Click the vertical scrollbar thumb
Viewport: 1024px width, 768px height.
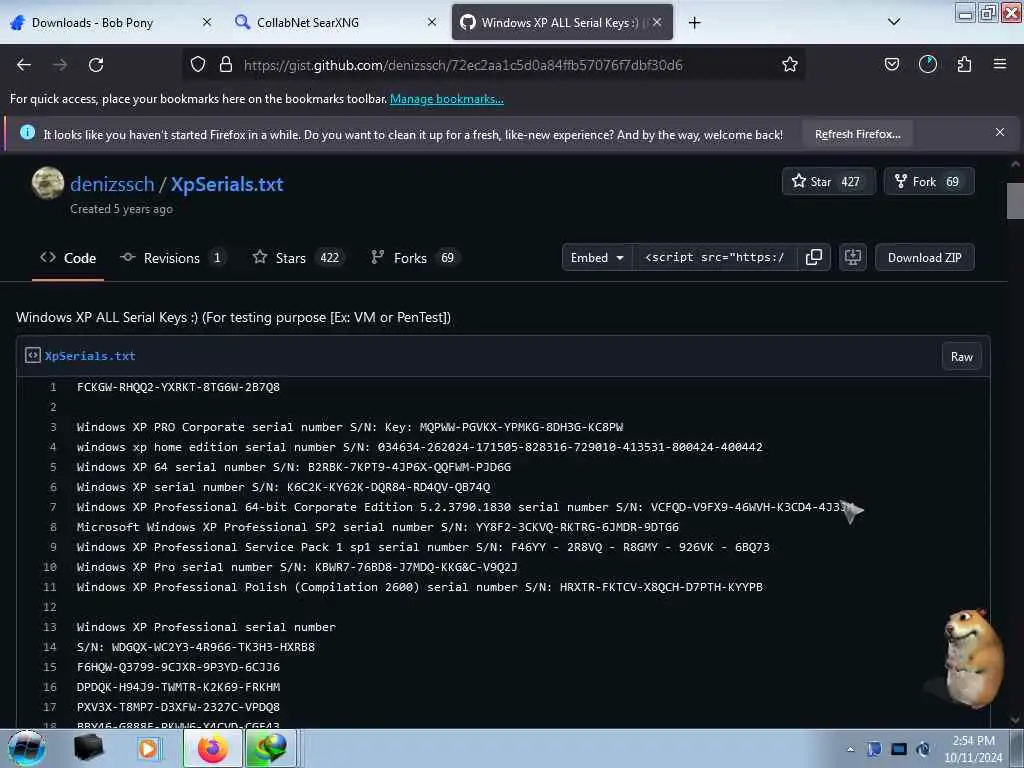(x=1015, y=201)
